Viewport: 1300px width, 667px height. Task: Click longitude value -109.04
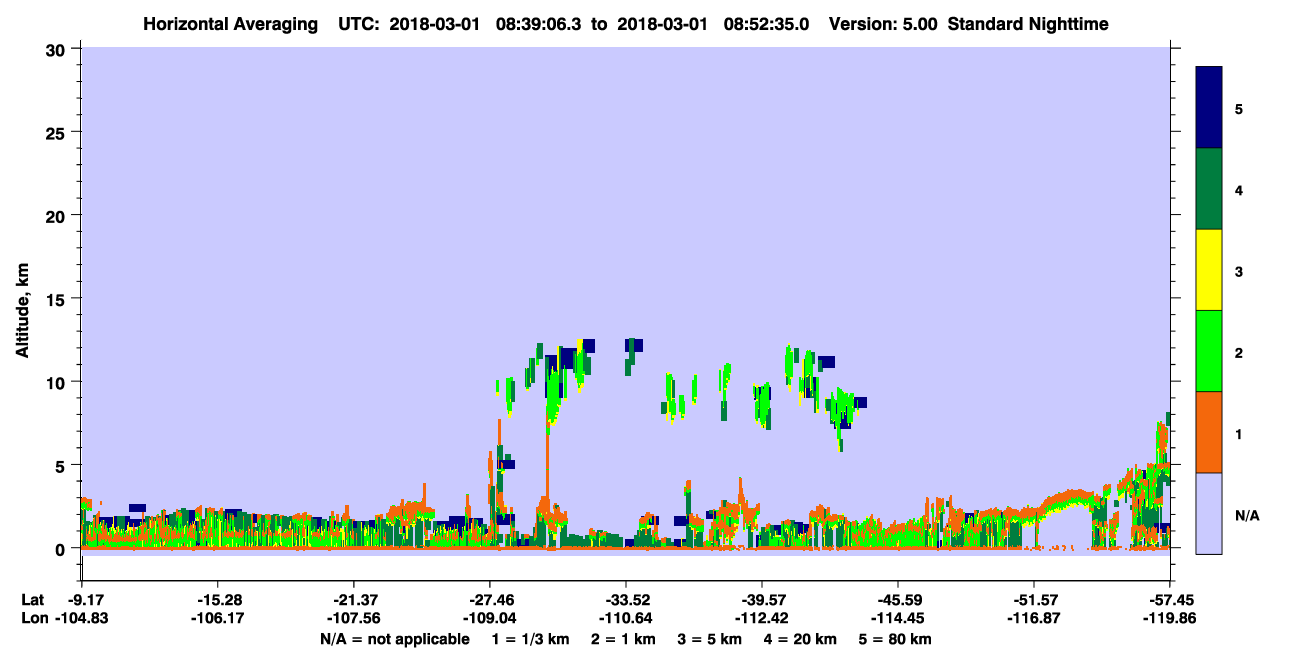click(x=489, y=618)
